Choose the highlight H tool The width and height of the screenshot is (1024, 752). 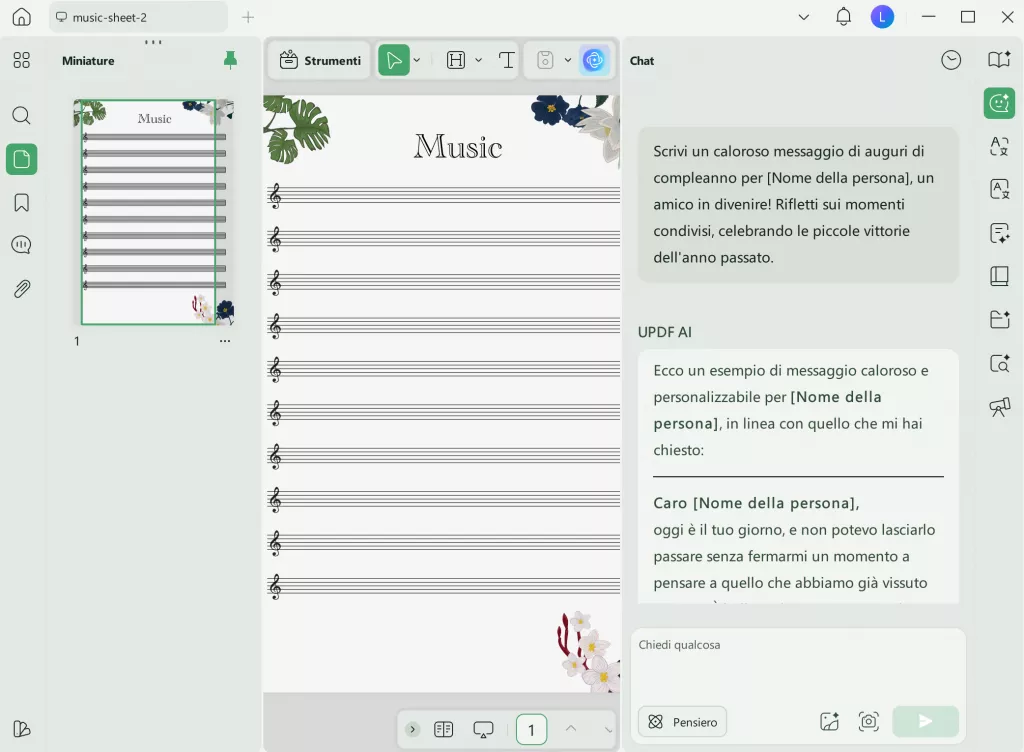click(456, 61)
